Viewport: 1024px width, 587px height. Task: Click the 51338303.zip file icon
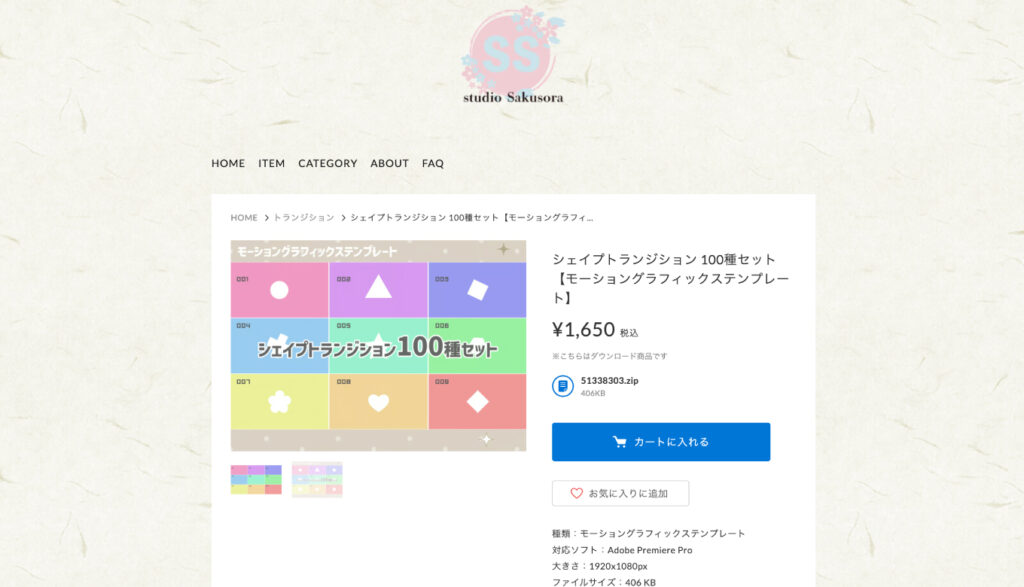[x=562, y=386]
